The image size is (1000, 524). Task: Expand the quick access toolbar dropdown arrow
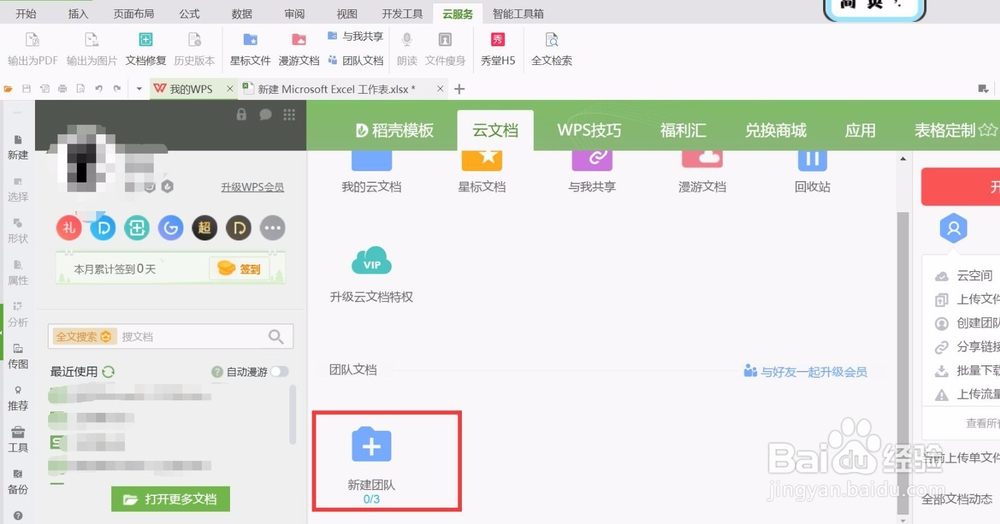click(x=139, y=89)
